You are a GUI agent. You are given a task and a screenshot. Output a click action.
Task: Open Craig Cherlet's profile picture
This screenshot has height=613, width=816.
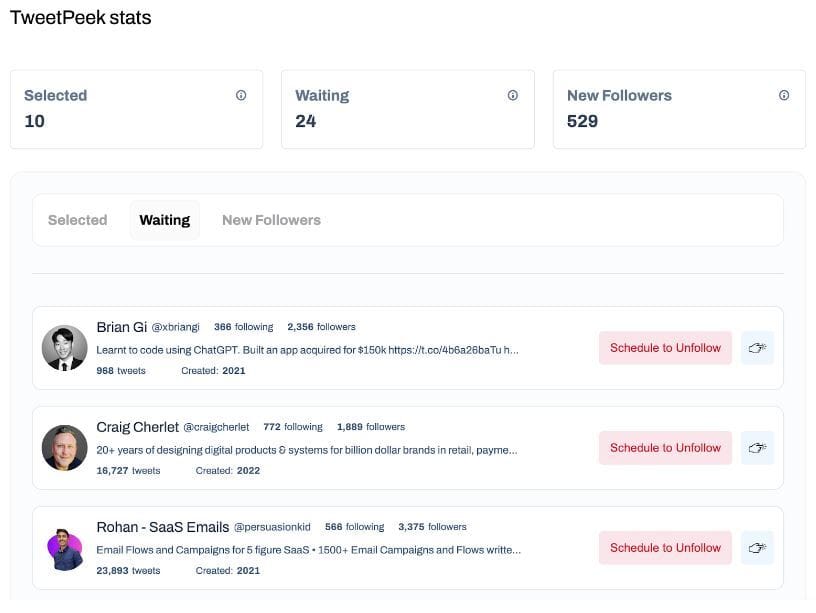click(64, 448)
